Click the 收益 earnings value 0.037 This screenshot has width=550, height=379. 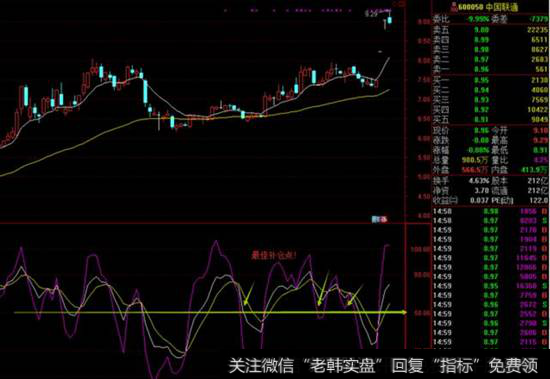[x=479, y=200]
